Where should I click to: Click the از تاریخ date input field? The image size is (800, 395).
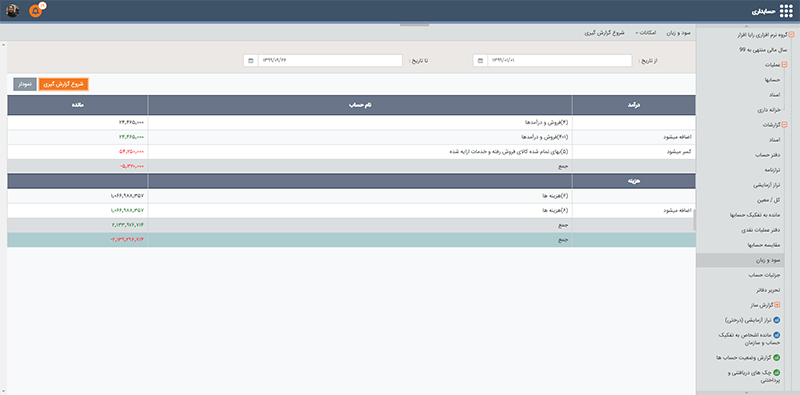[559, 60]
